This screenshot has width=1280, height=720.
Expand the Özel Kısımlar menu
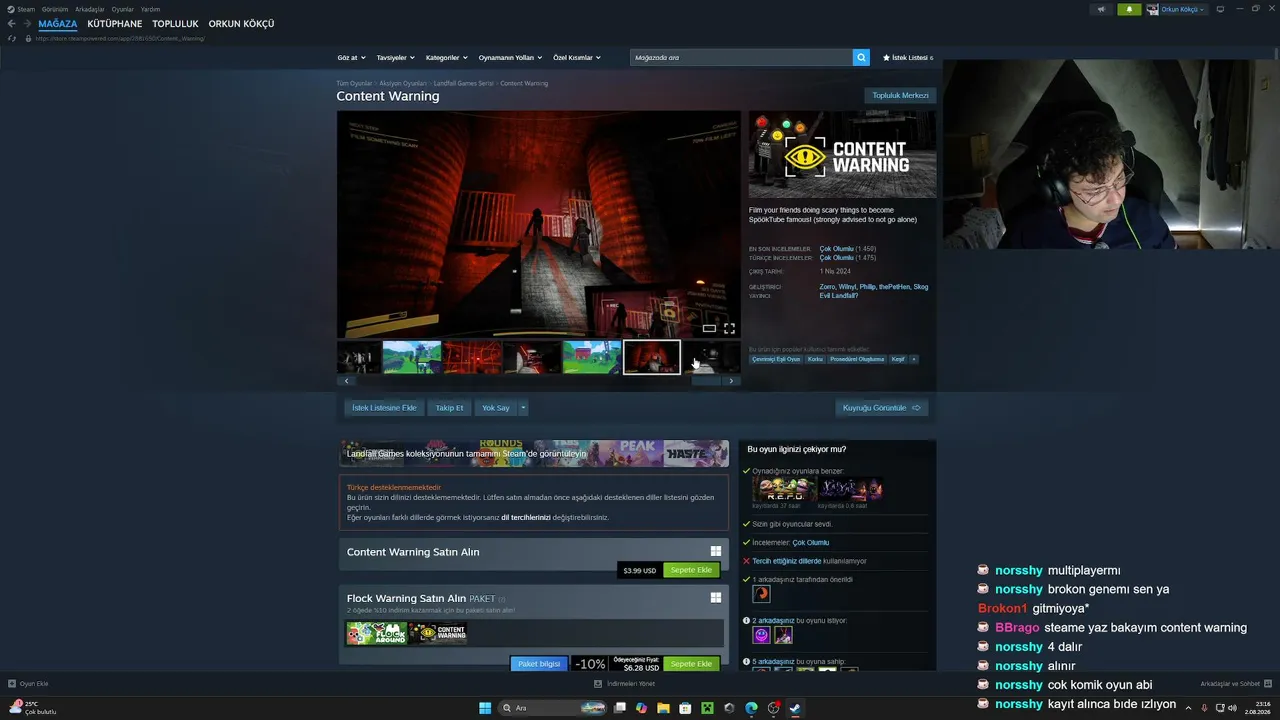pos(577,57)
